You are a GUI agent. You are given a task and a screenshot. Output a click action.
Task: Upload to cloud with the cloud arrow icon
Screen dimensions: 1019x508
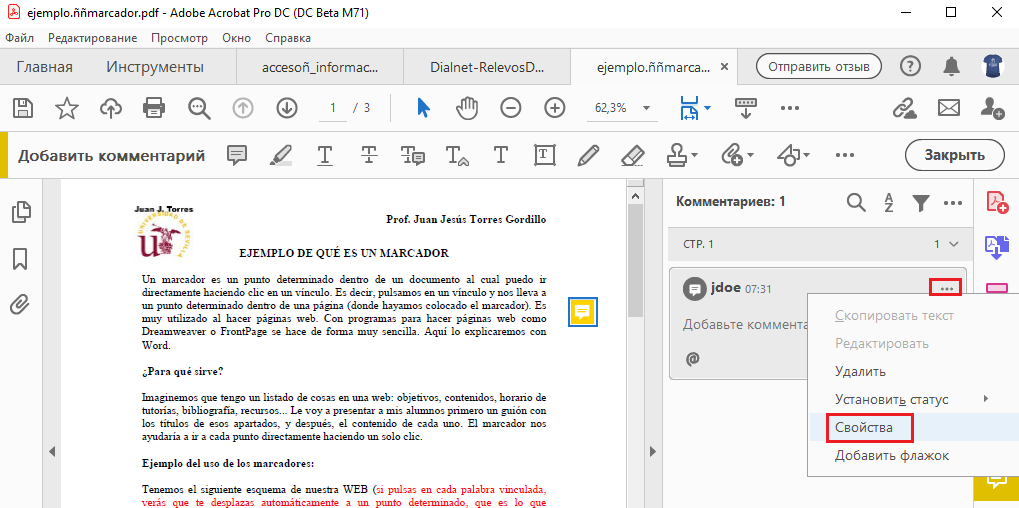pos(110,108)
